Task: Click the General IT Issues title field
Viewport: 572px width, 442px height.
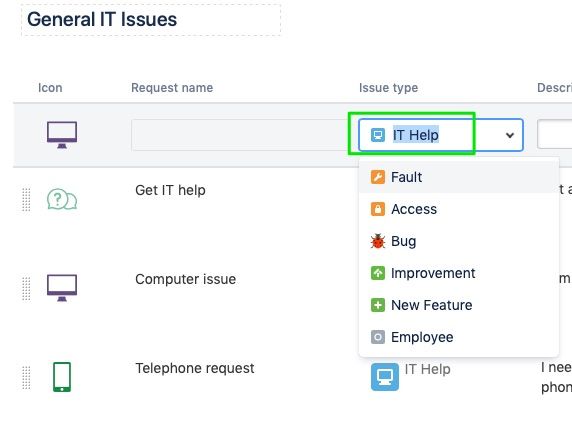Action: click(x=151, y=20)
